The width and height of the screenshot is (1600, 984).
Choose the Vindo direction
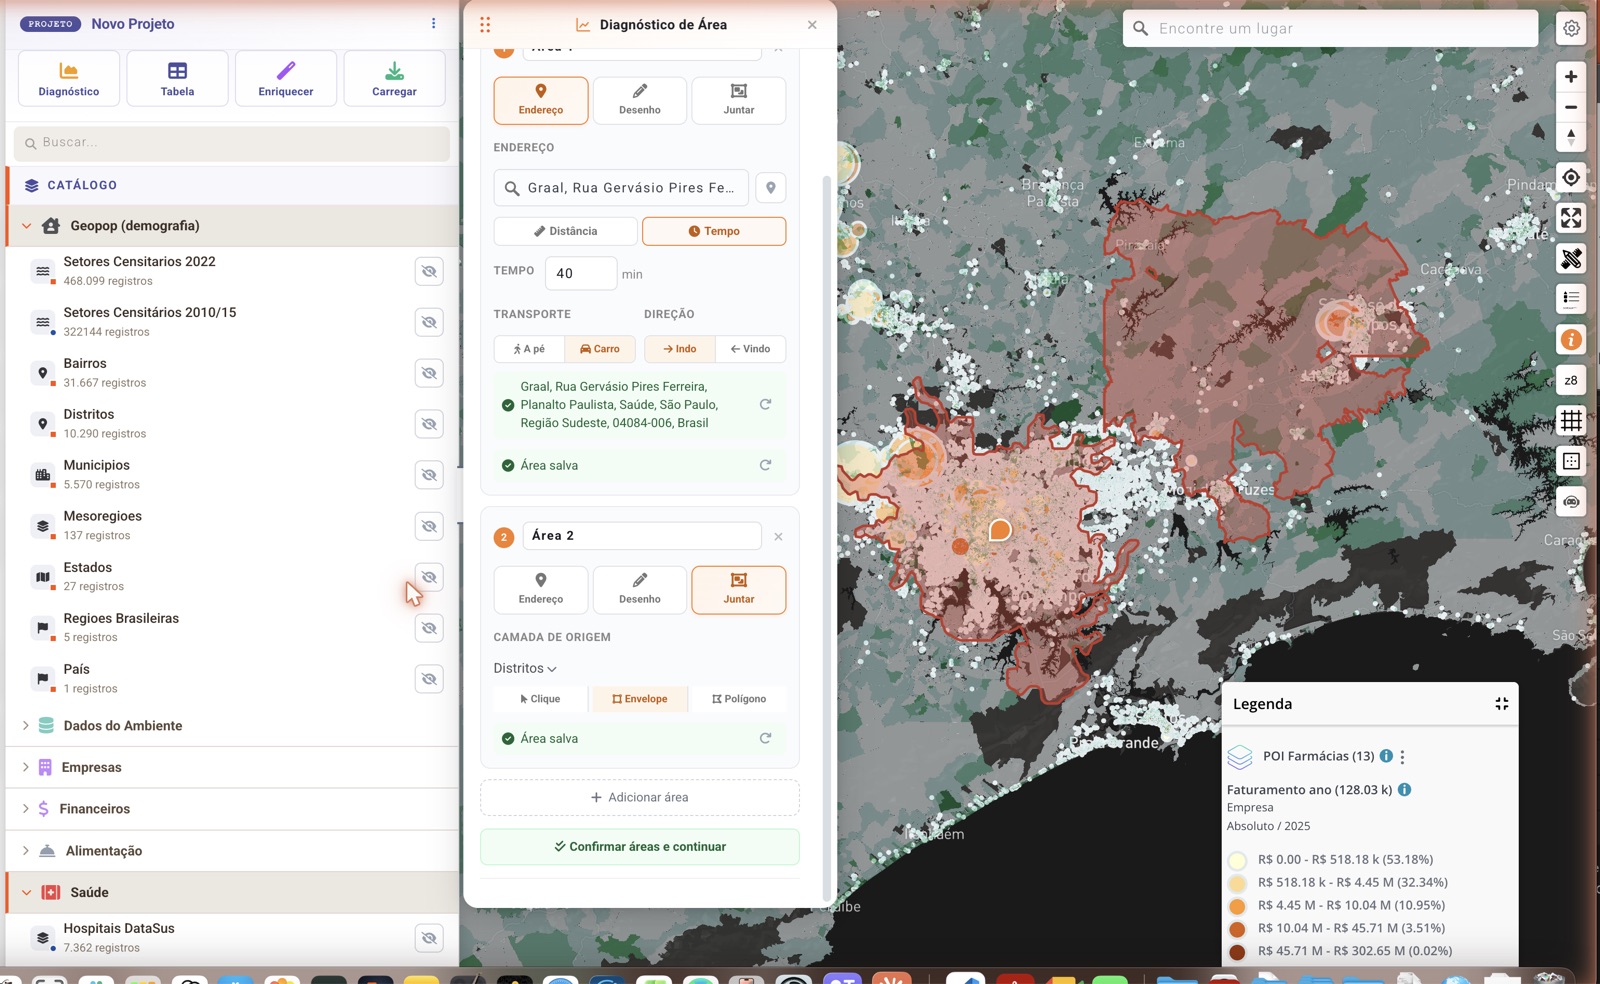pos(750,349)
